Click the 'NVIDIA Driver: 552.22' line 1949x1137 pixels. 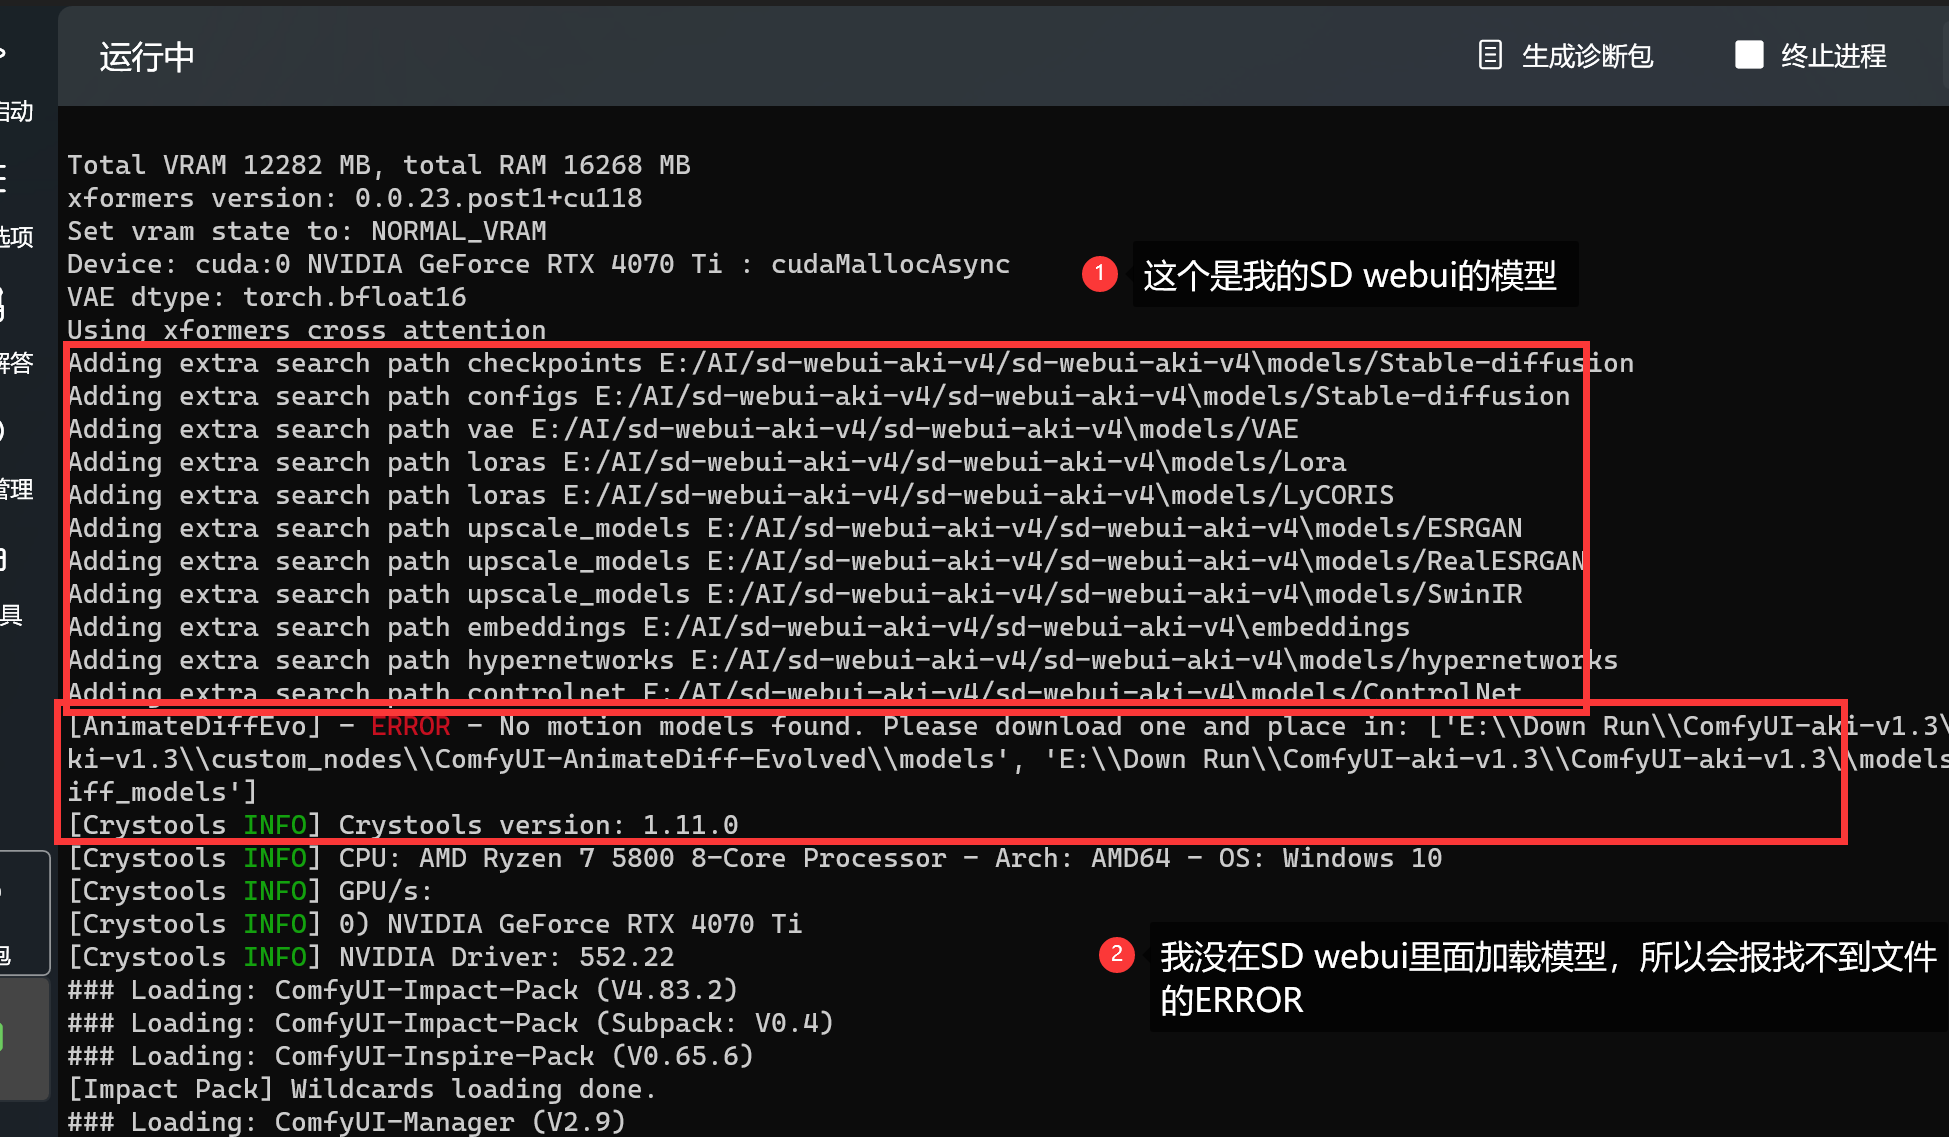(x=371, y=957)
